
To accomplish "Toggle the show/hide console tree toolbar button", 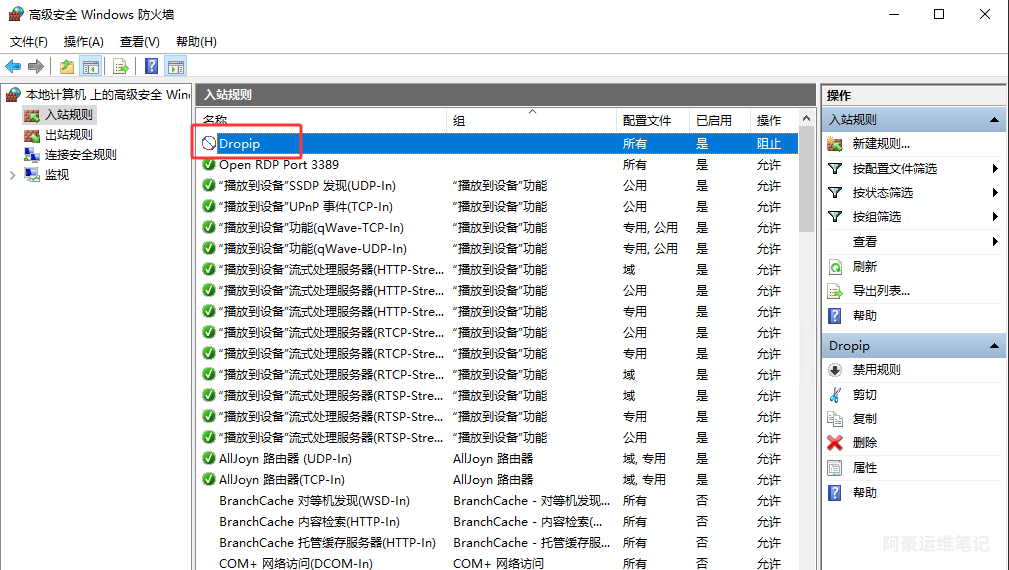I will (x=91, y=67).
